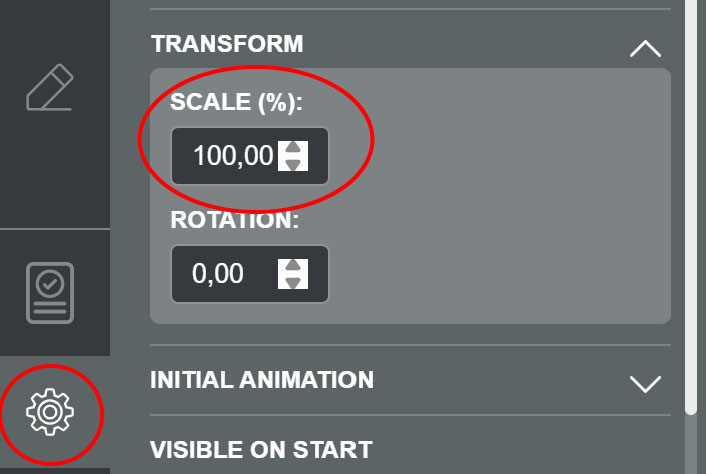Open the checklist document sidebar icon

pos(50,293)
